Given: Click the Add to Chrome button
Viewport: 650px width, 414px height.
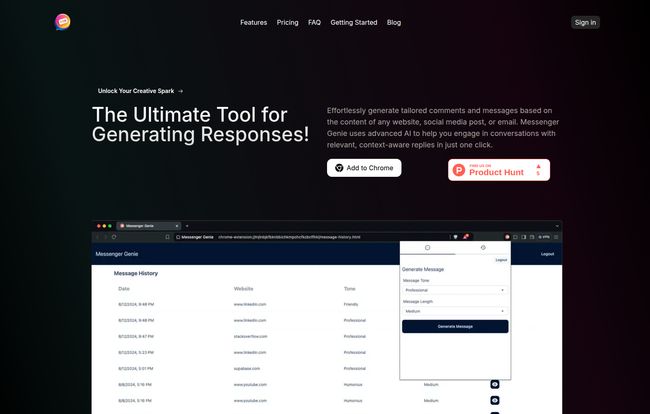Looking at the screenshot, I should tap(364, 168).
